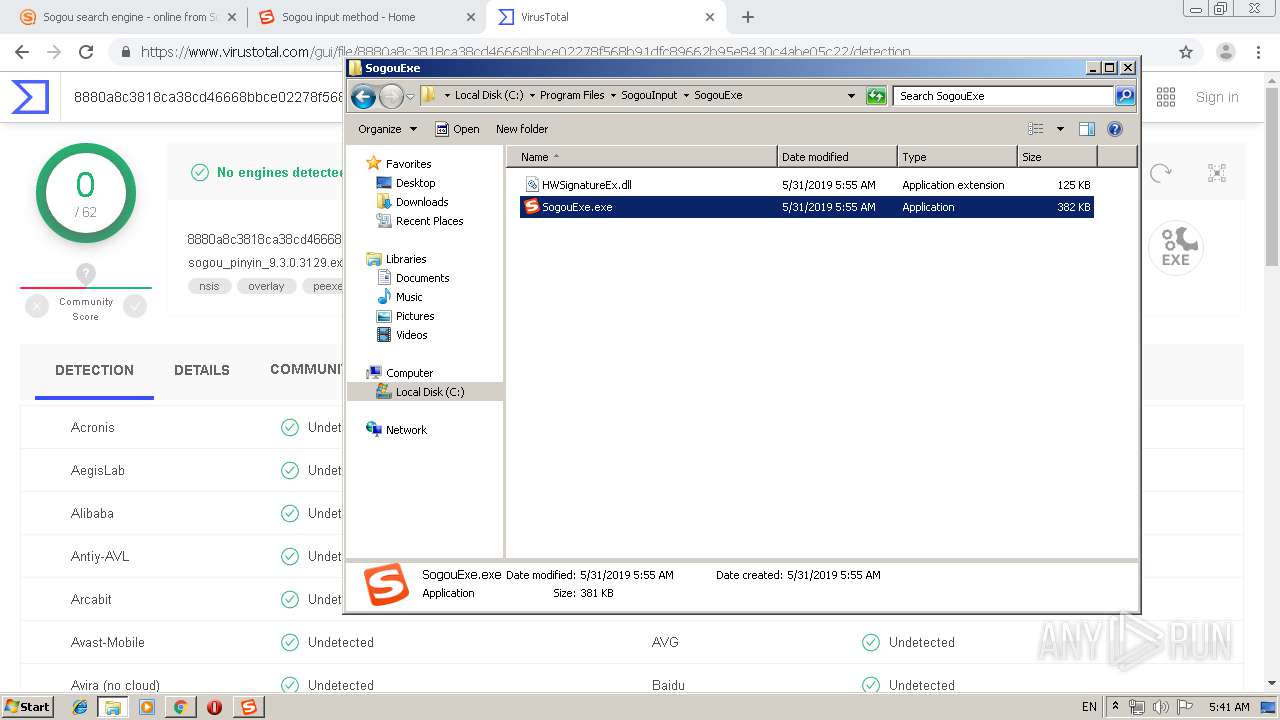Click the overlay tag on VirusTotal
The width and height of the screenshot is (1280, 720).
point(266,286)
